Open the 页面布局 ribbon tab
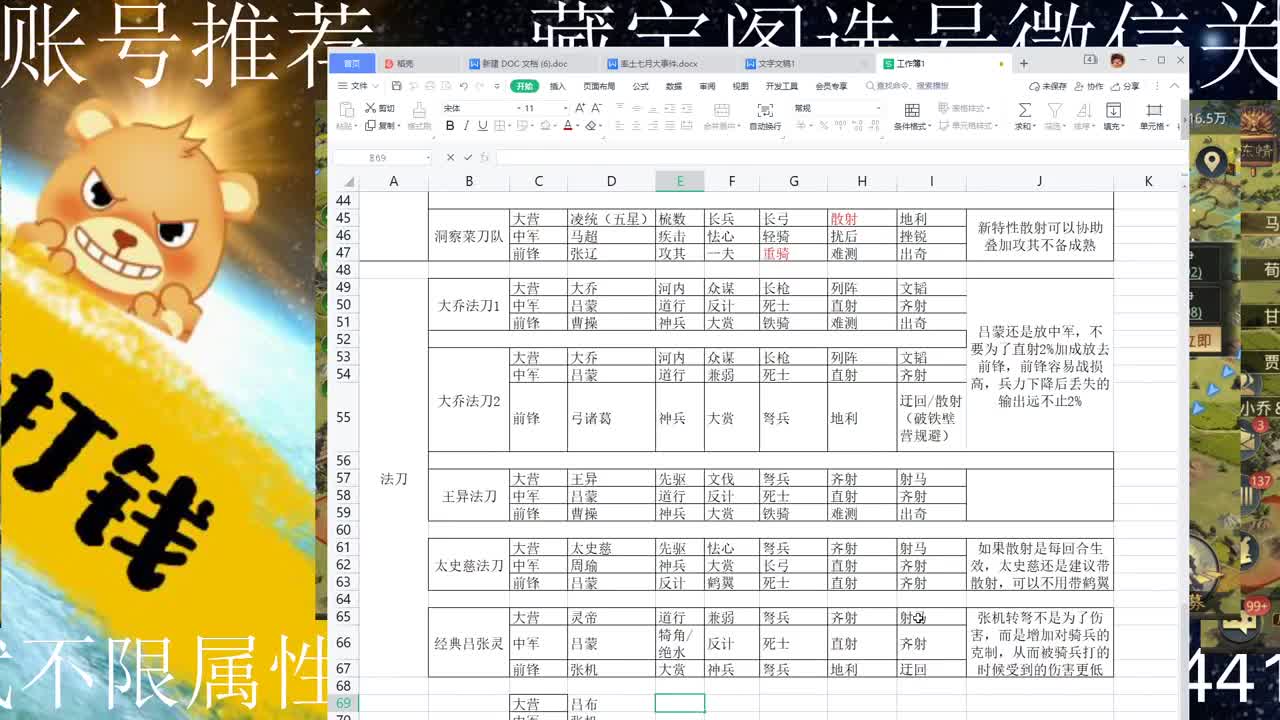Viewport: 1280px width, 720px height. (x=599, y=86)
